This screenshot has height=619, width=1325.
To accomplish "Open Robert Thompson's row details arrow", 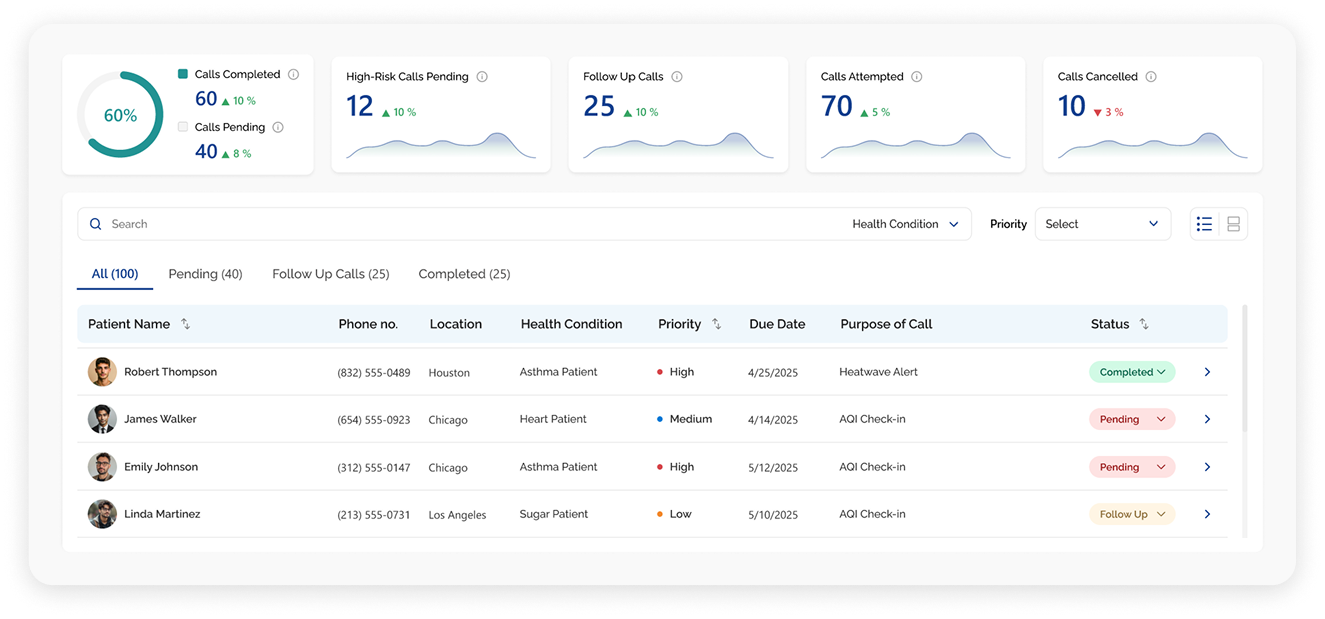I will tap(1207, 372).
